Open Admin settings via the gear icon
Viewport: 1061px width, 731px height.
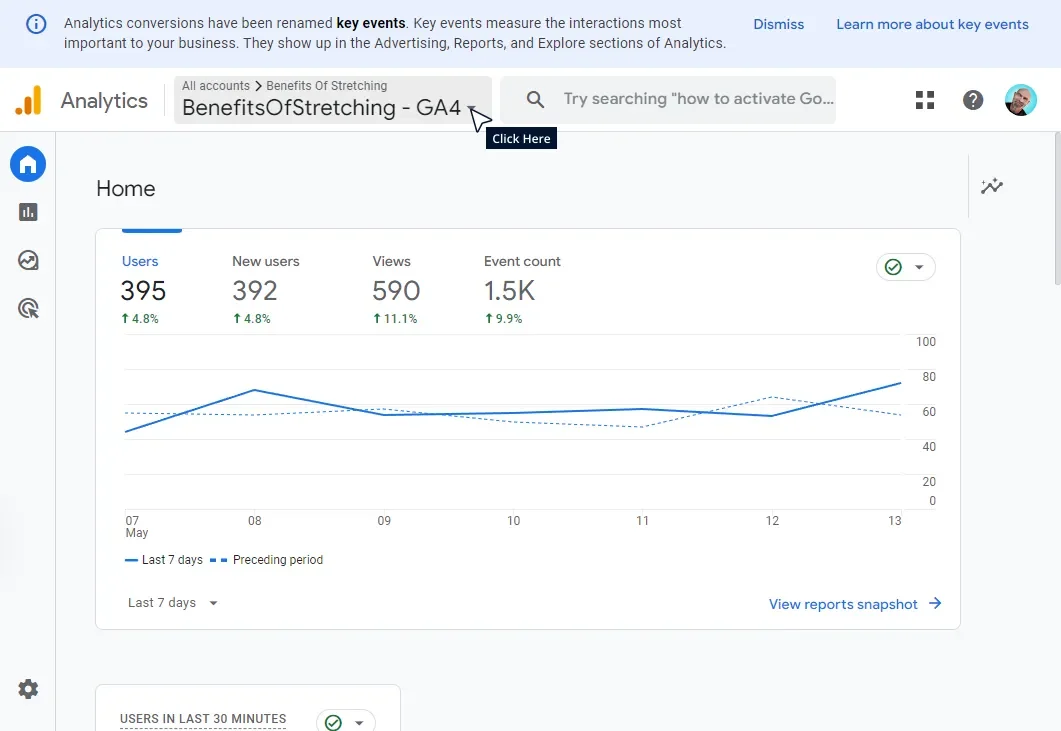[x=27, y=688]
